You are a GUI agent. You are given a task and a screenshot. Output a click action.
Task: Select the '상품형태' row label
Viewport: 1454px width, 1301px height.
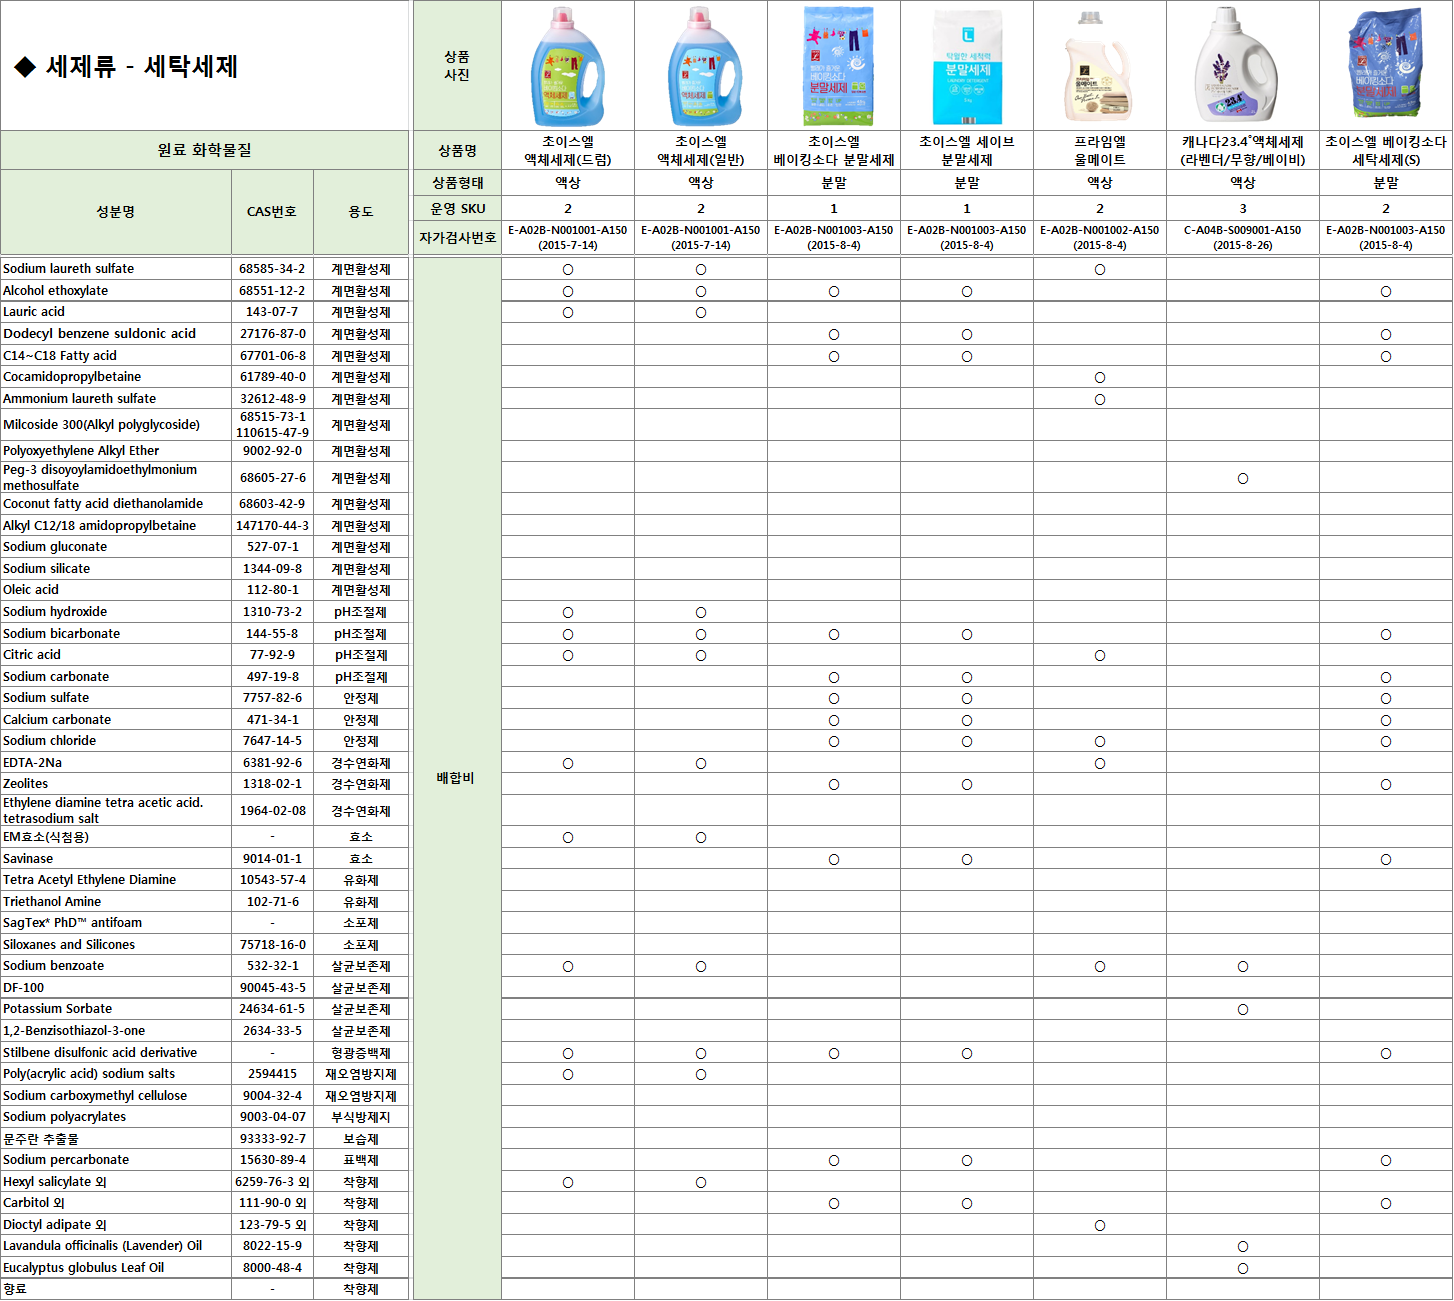click(457, 183)
